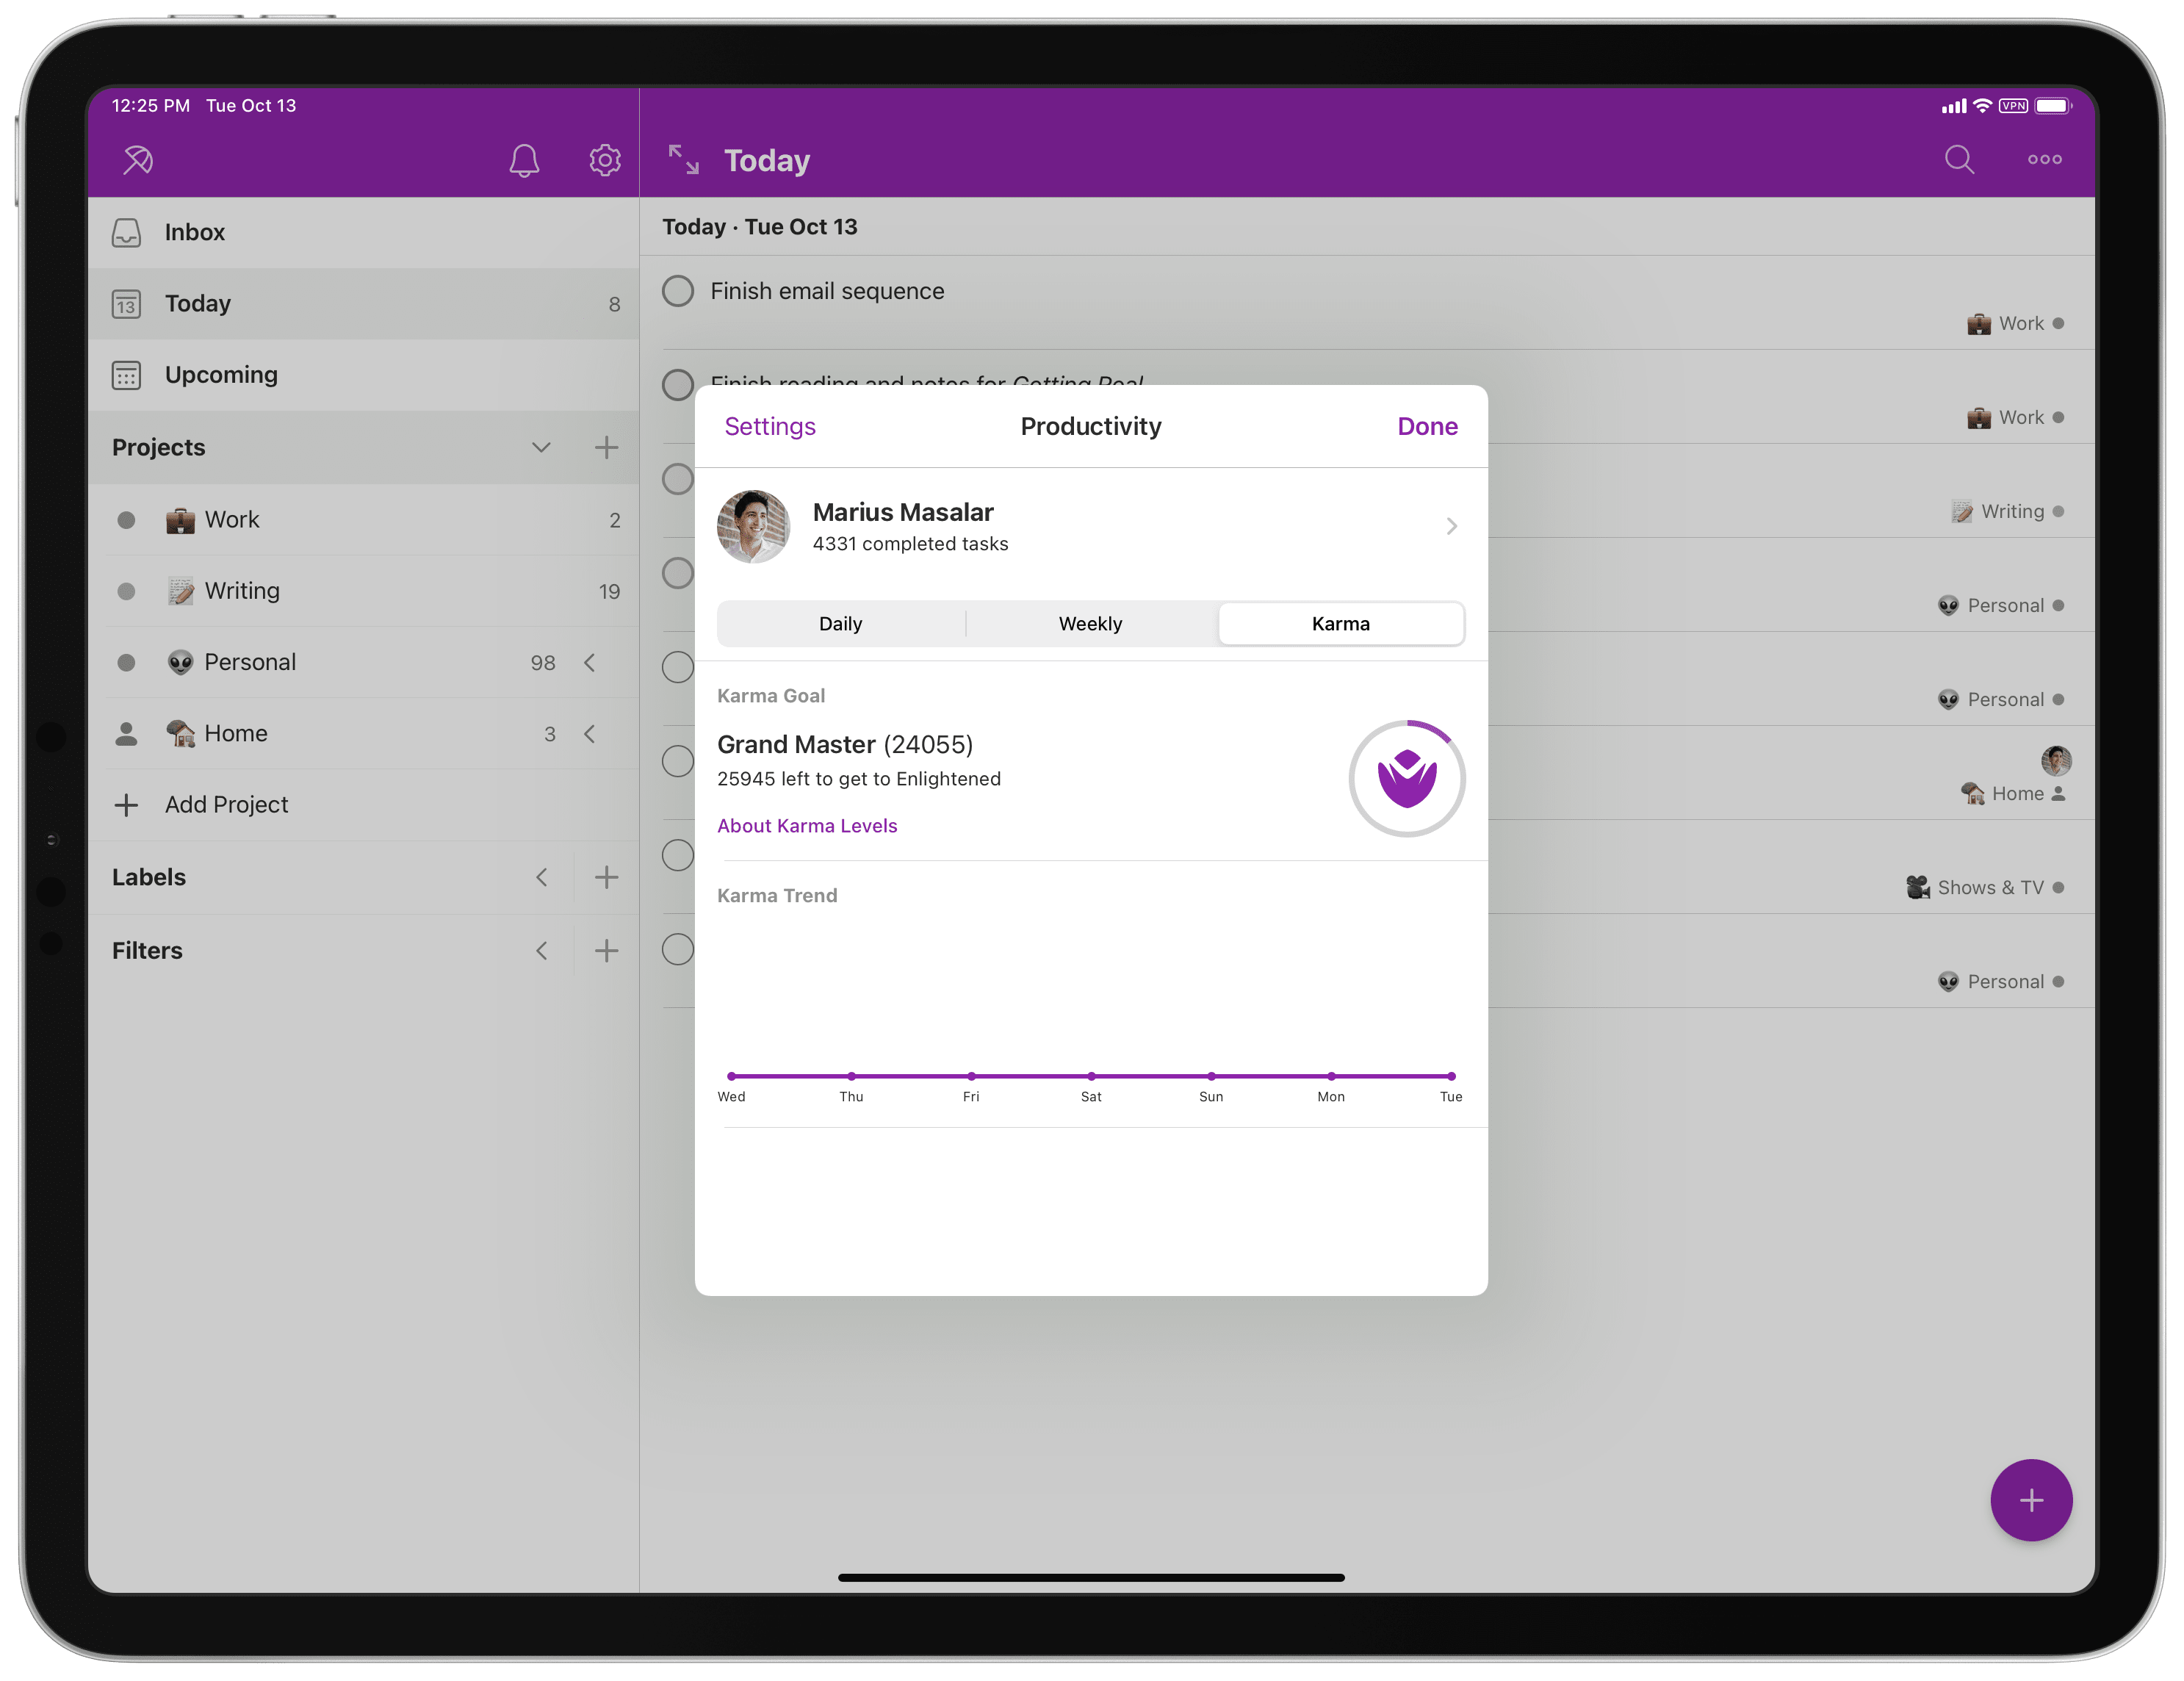The image size is (2184, 1681).
Task: Open the three-dot more menu
Action: pos(2045,159)
